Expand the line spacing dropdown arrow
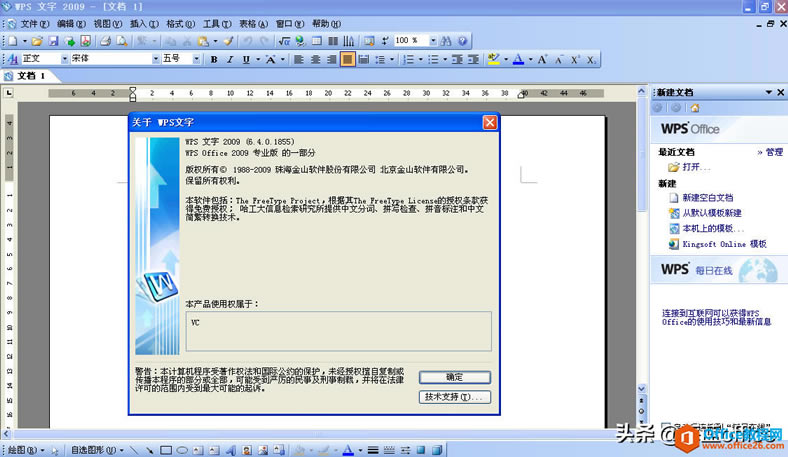The width and height of the screenshot is (788, 457). 392,59
